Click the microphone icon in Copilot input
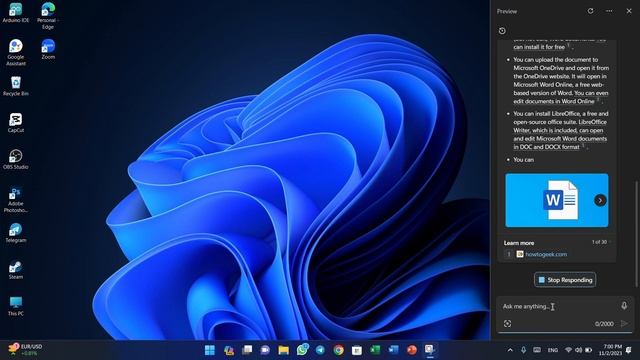Screen dimensions: 640x360 [x=624, y=306]
